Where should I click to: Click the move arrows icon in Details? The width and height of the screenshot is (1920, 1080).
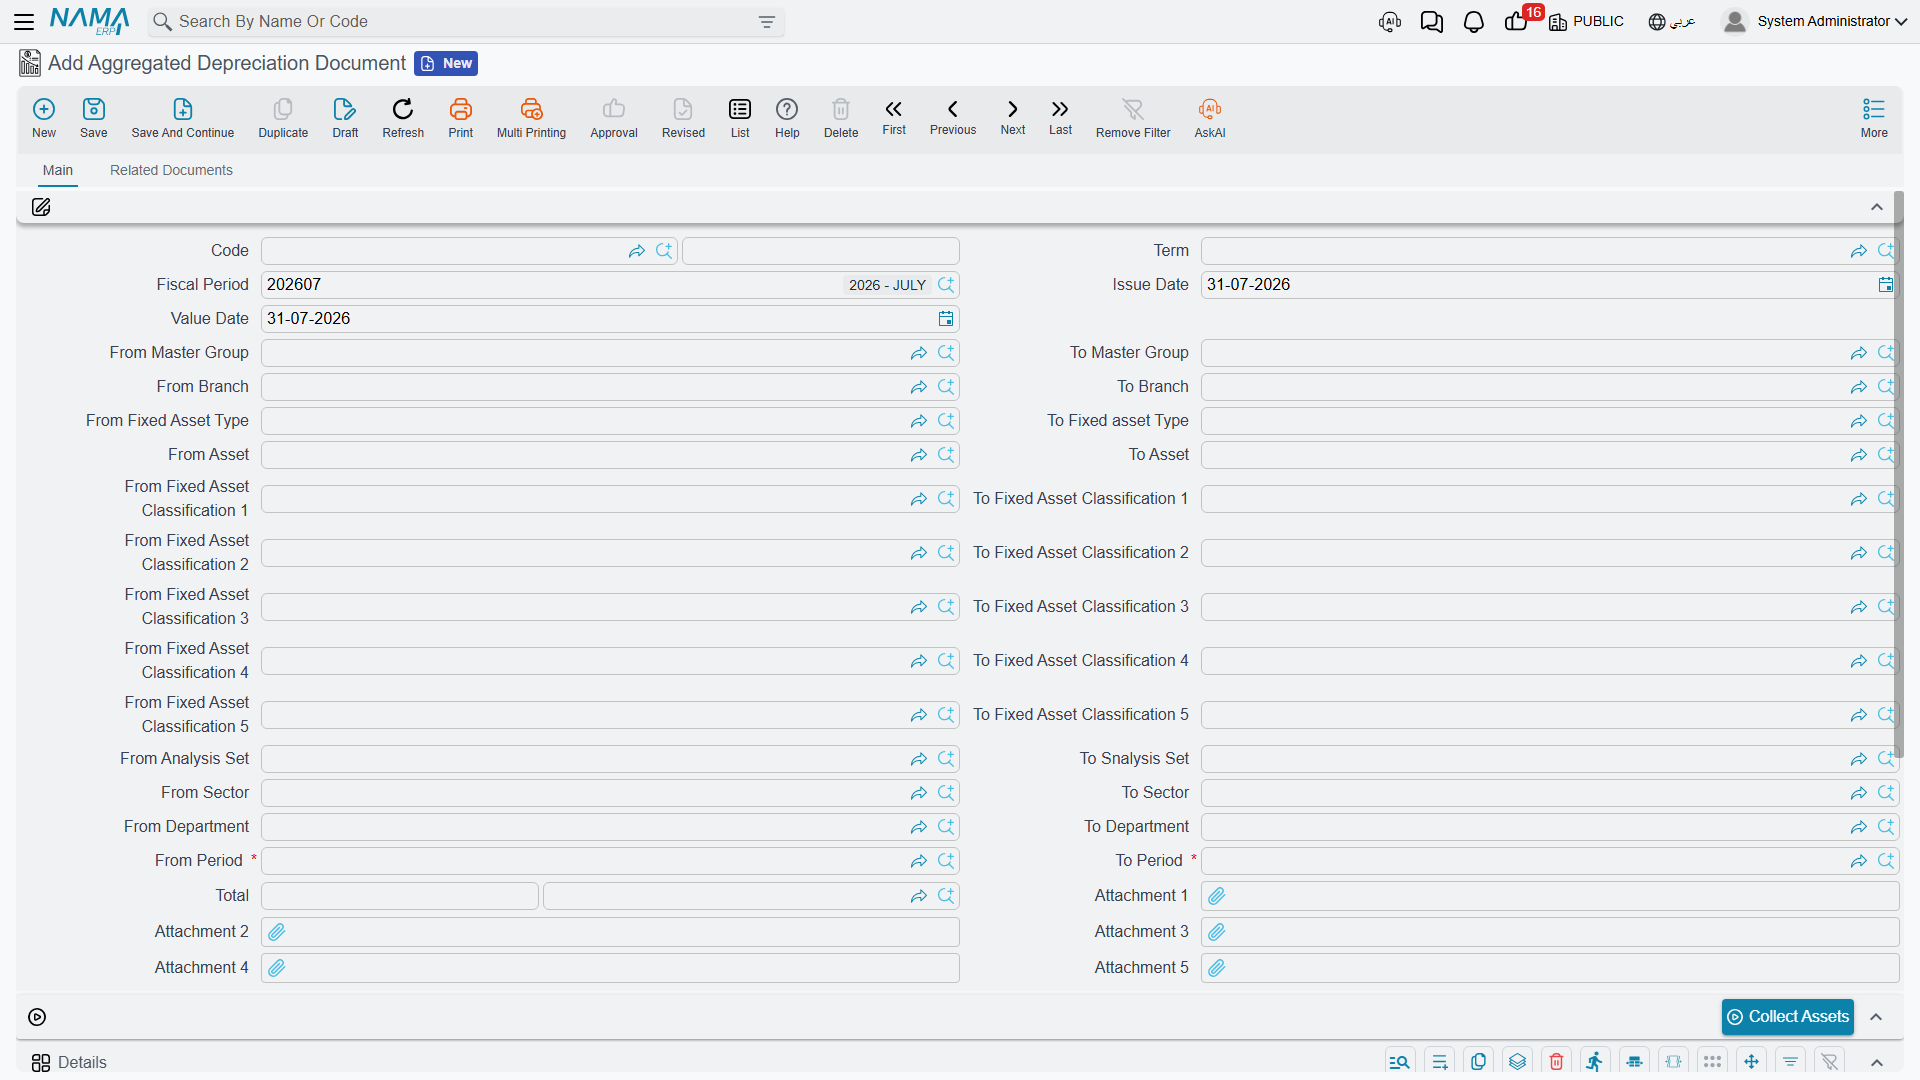1751,1062
